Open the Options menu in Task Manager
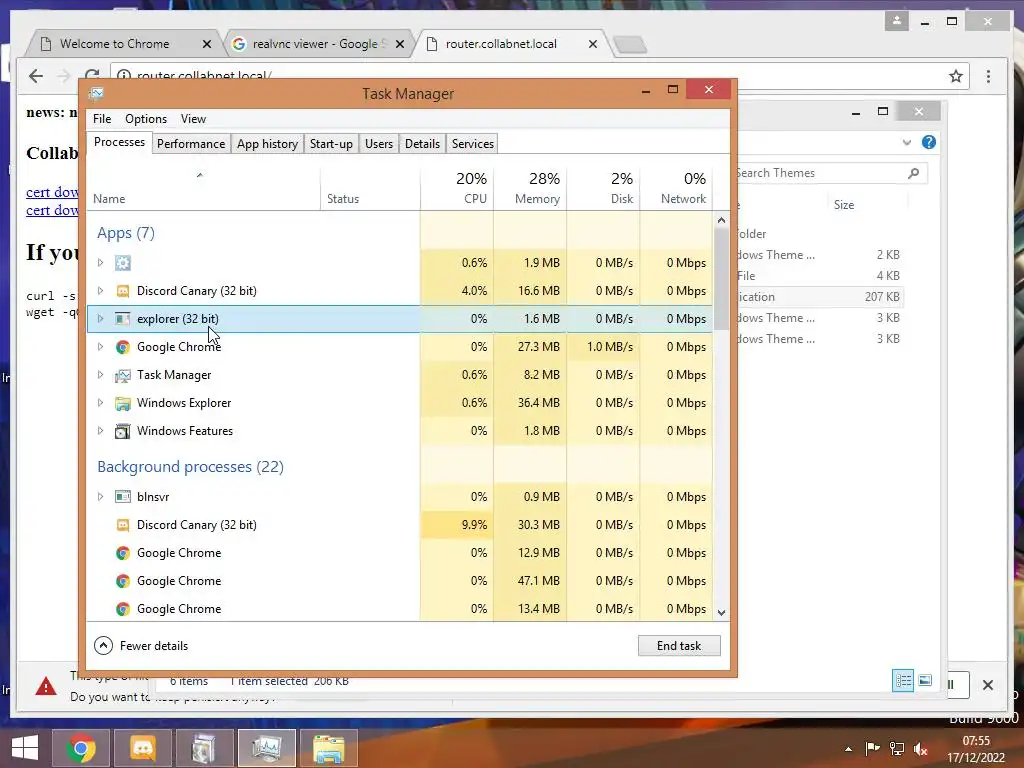 [146, 119]
